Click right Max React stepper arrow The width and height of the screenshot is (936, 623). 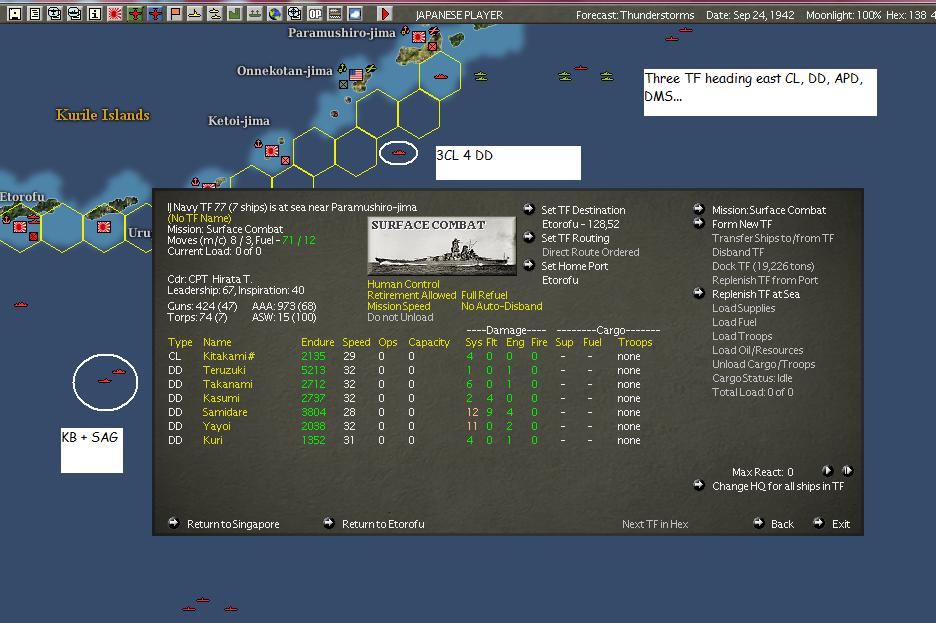847,471
